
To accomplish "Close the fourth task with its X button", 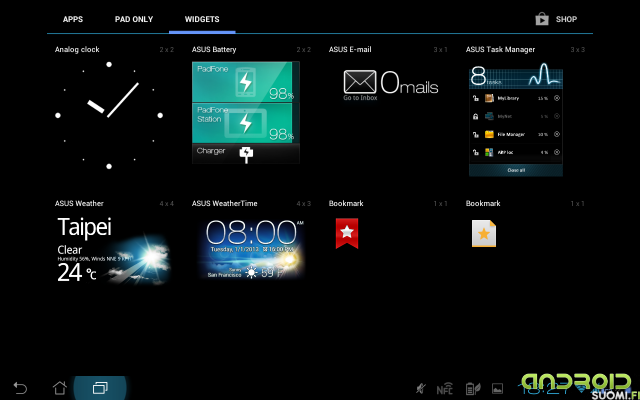I will coord(556,152).
